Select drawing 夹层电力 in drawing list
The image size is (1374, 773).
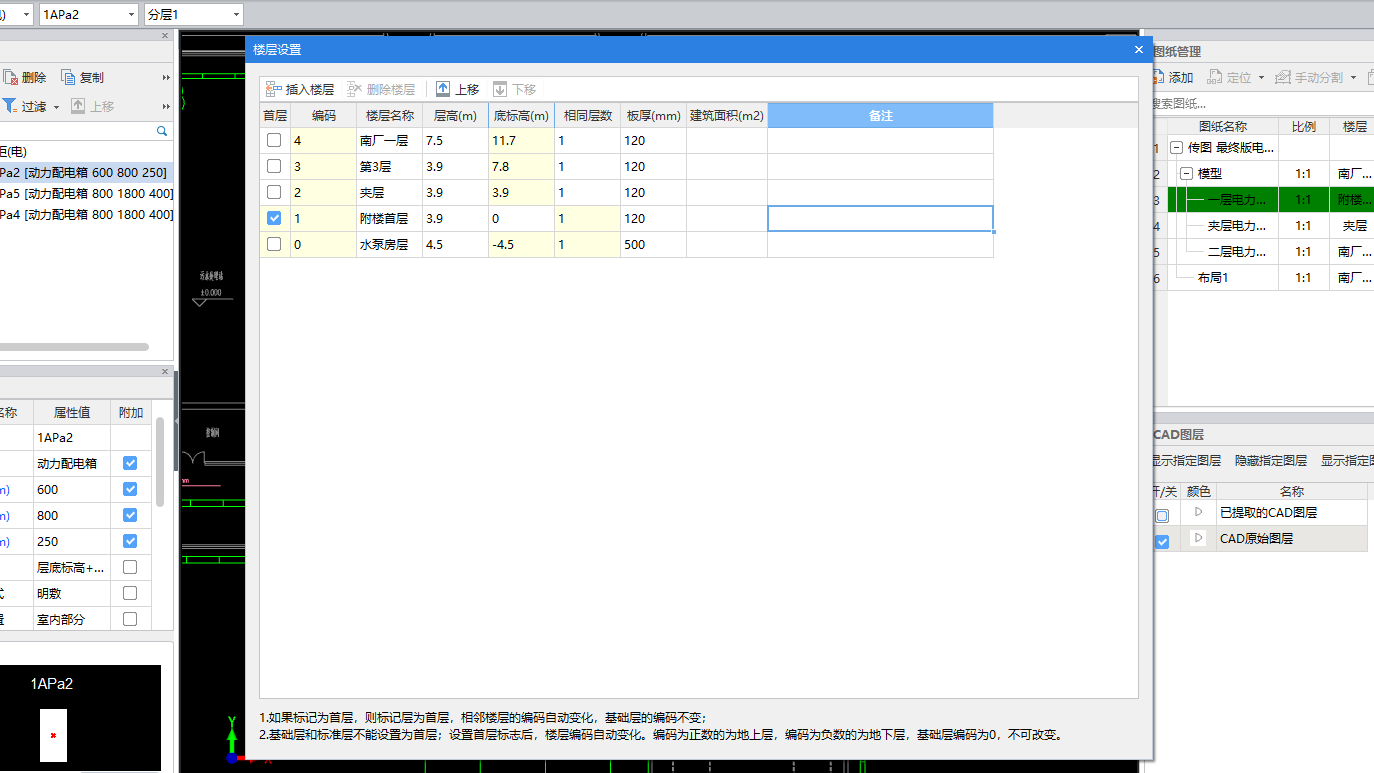click(1237, 226)
